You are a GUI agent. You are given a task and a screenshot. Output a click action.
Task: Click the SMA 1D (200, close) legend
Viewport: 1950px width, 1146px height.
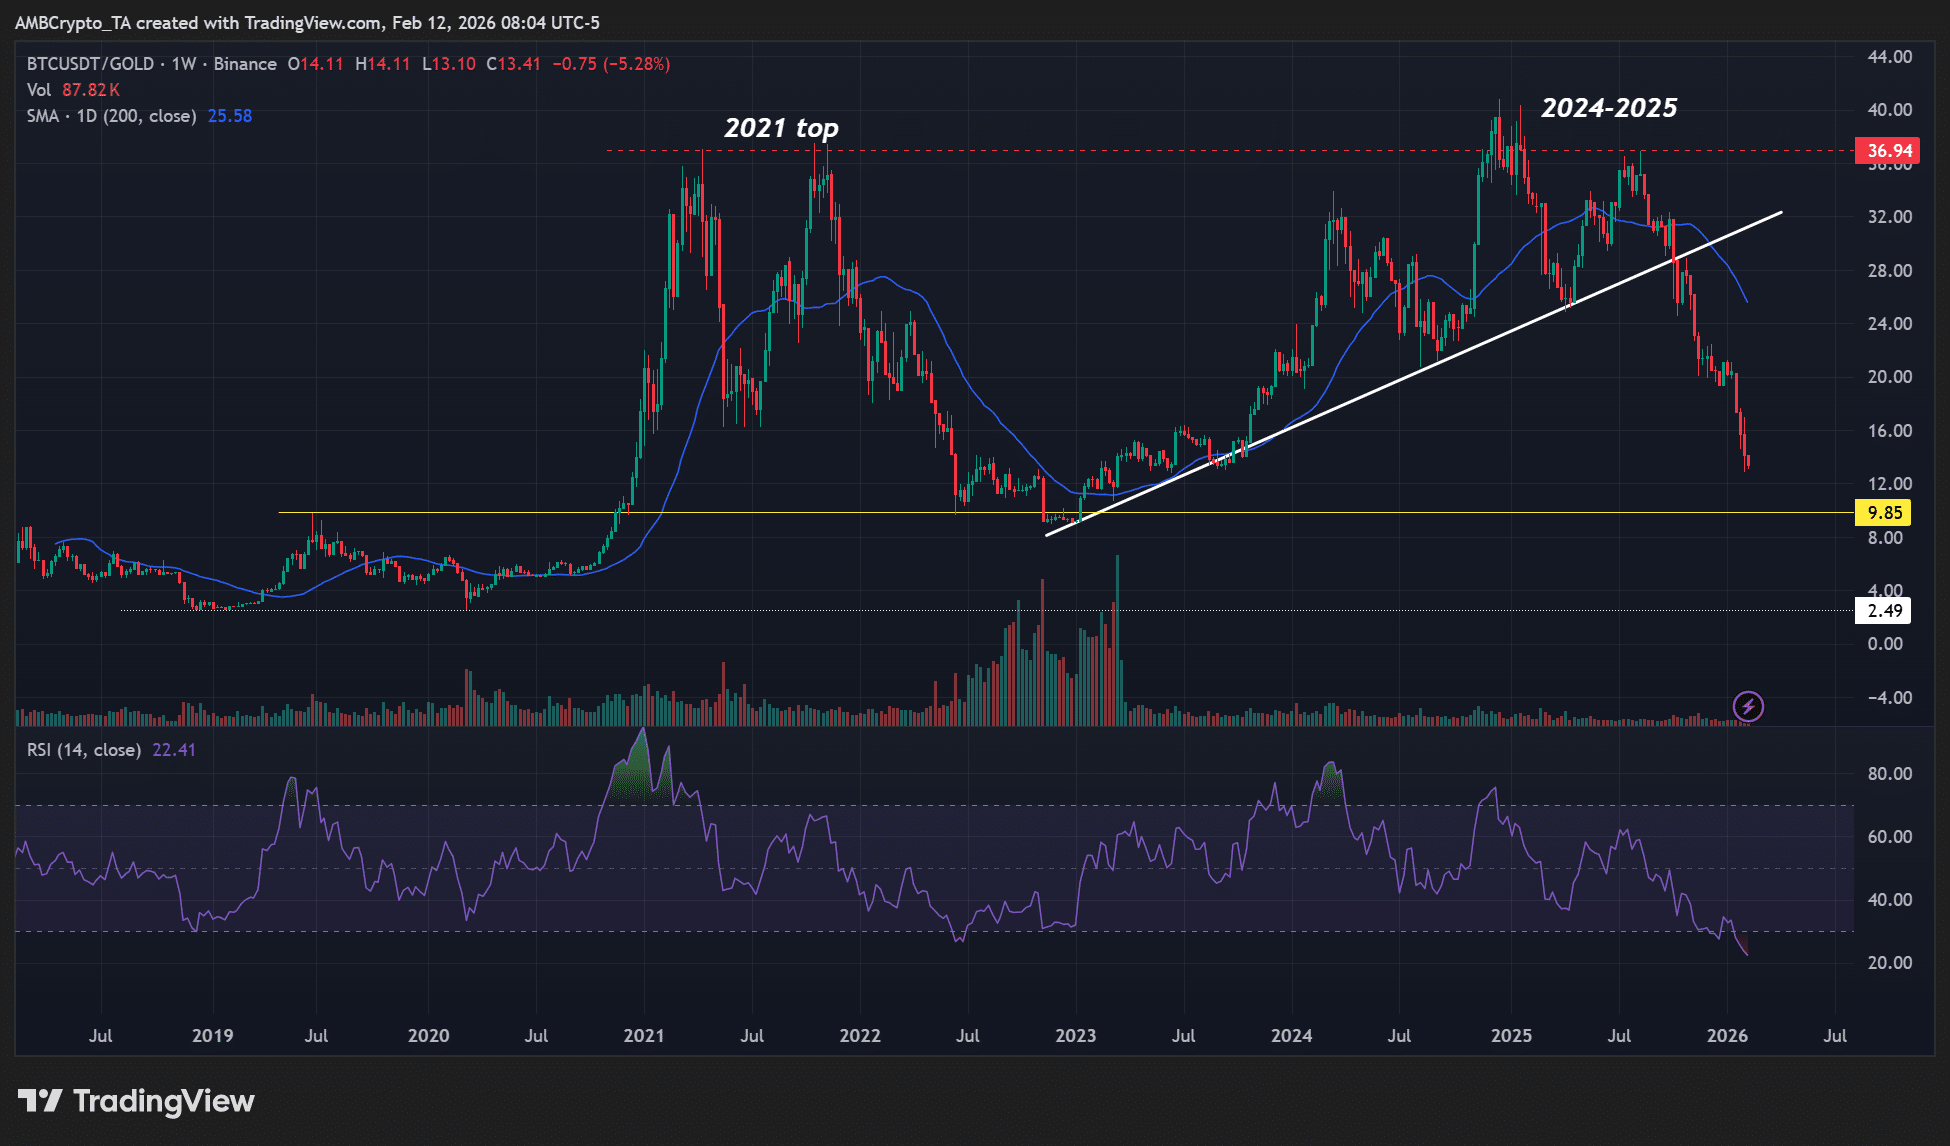(x=112, y=116)
